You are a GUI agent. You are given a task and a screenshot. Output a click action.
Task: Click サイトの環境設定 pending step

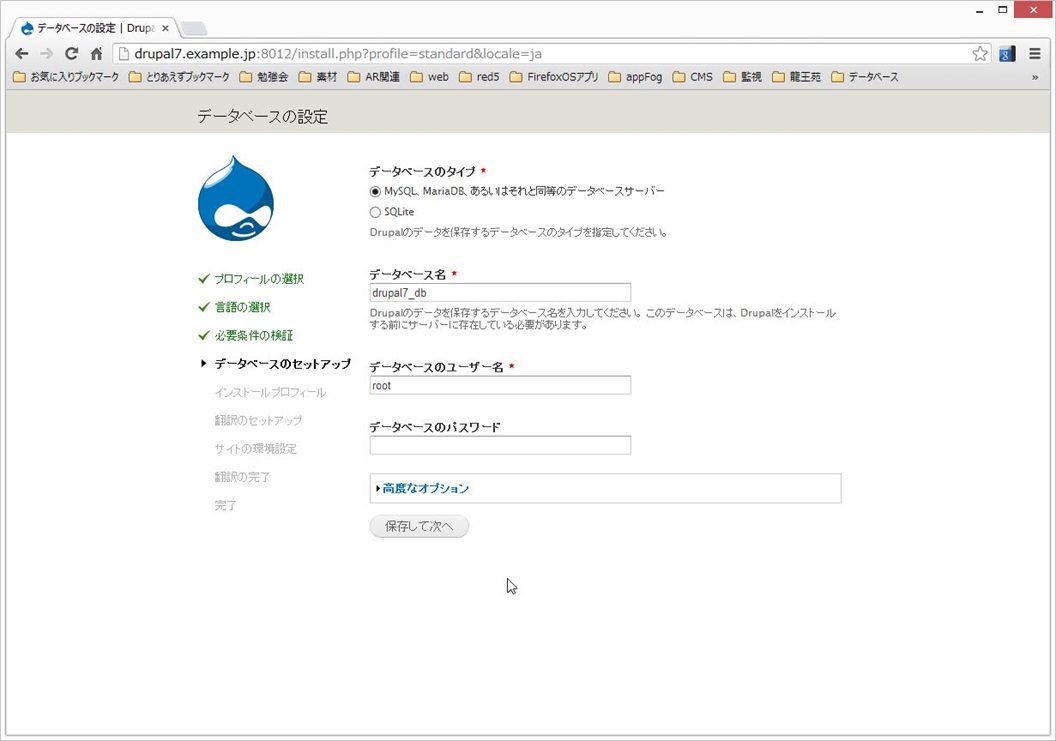tap(255, 449)
